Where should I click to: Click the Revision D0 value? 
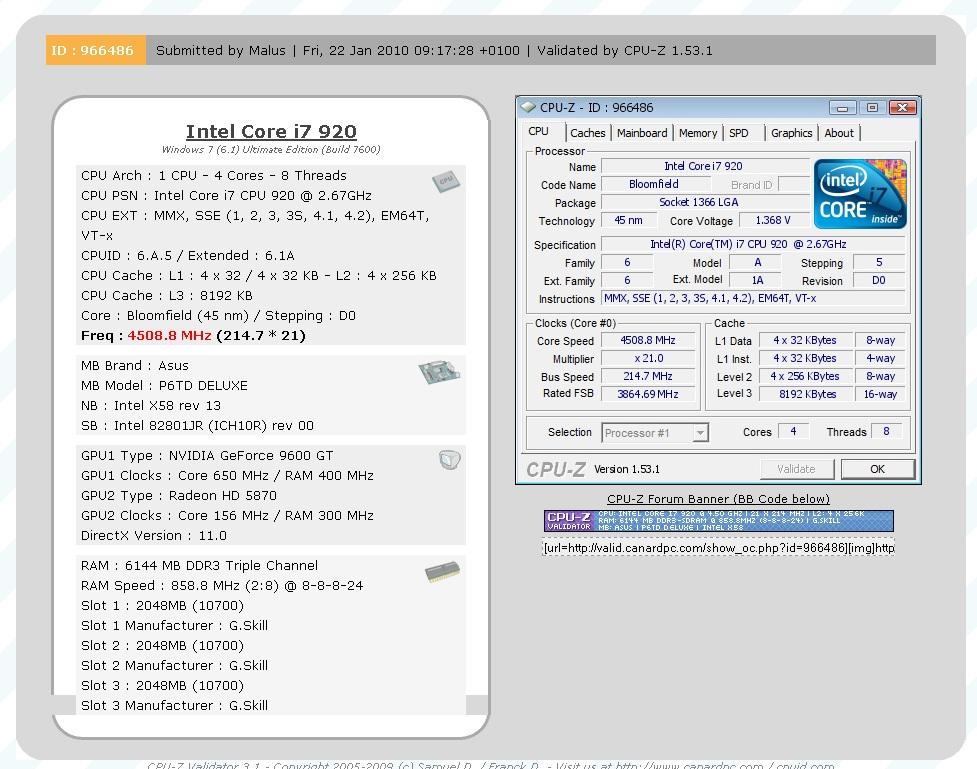point(879,280)
